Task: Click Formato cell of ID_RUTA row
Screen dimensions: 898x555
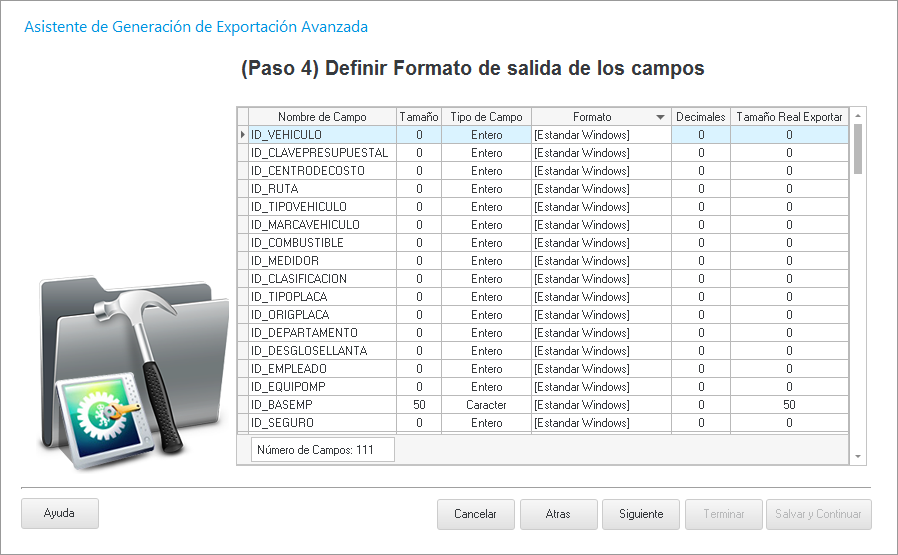Action: coord(600,189)
